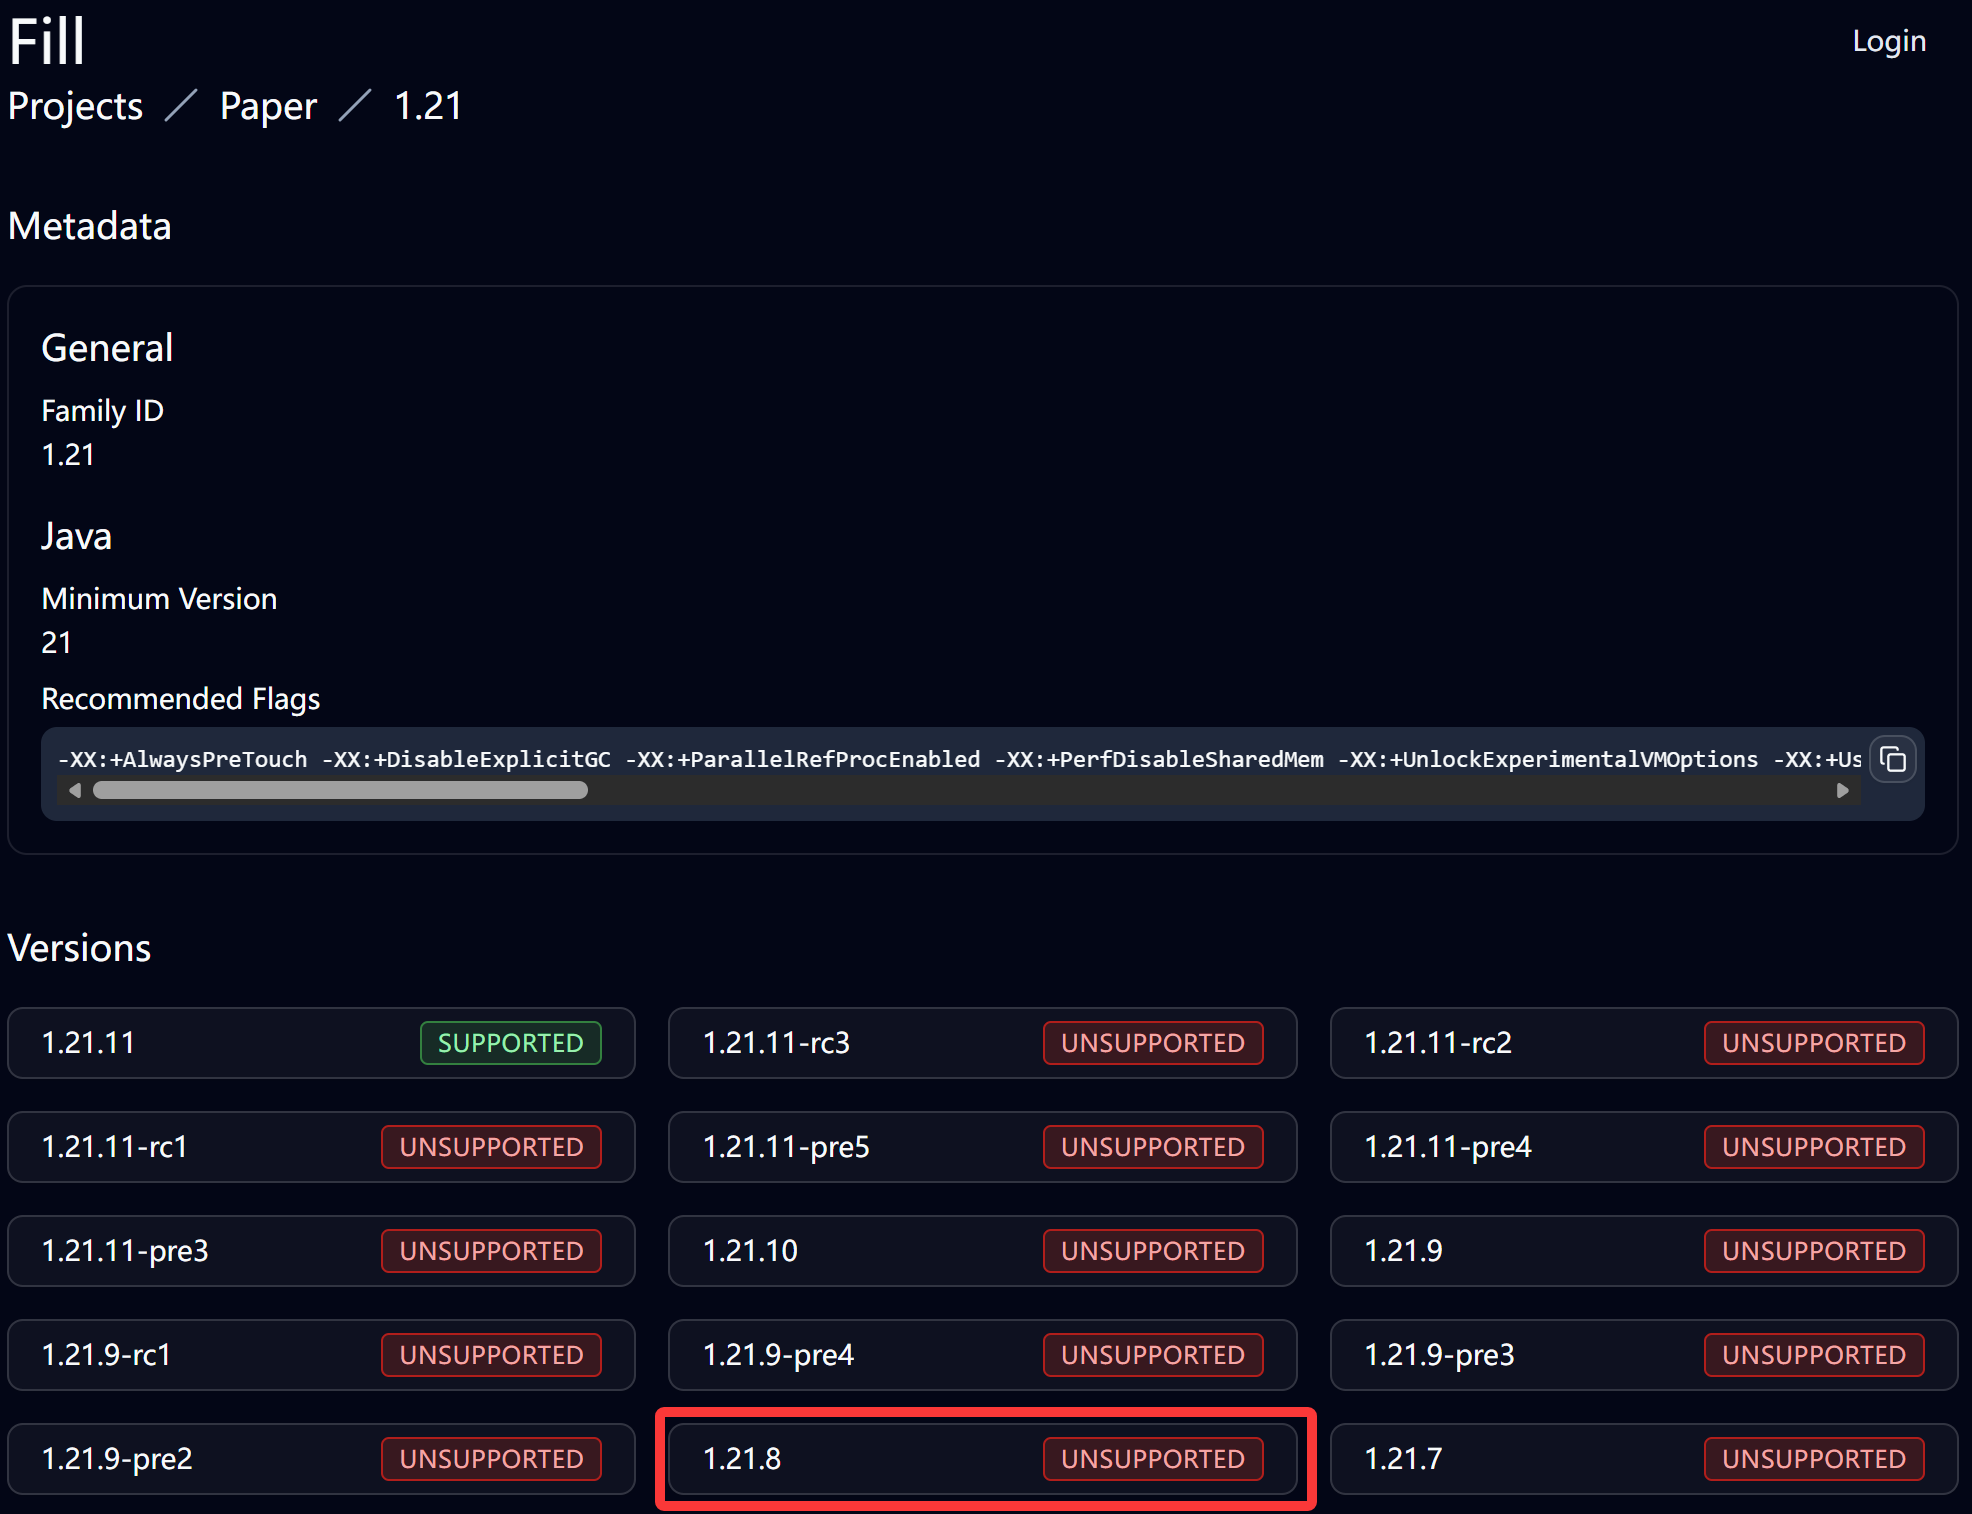Click the horizontal flags scrollbar thumb
The width and height of the screenshot is (1972, 1514).
click(x=340, y=791)
